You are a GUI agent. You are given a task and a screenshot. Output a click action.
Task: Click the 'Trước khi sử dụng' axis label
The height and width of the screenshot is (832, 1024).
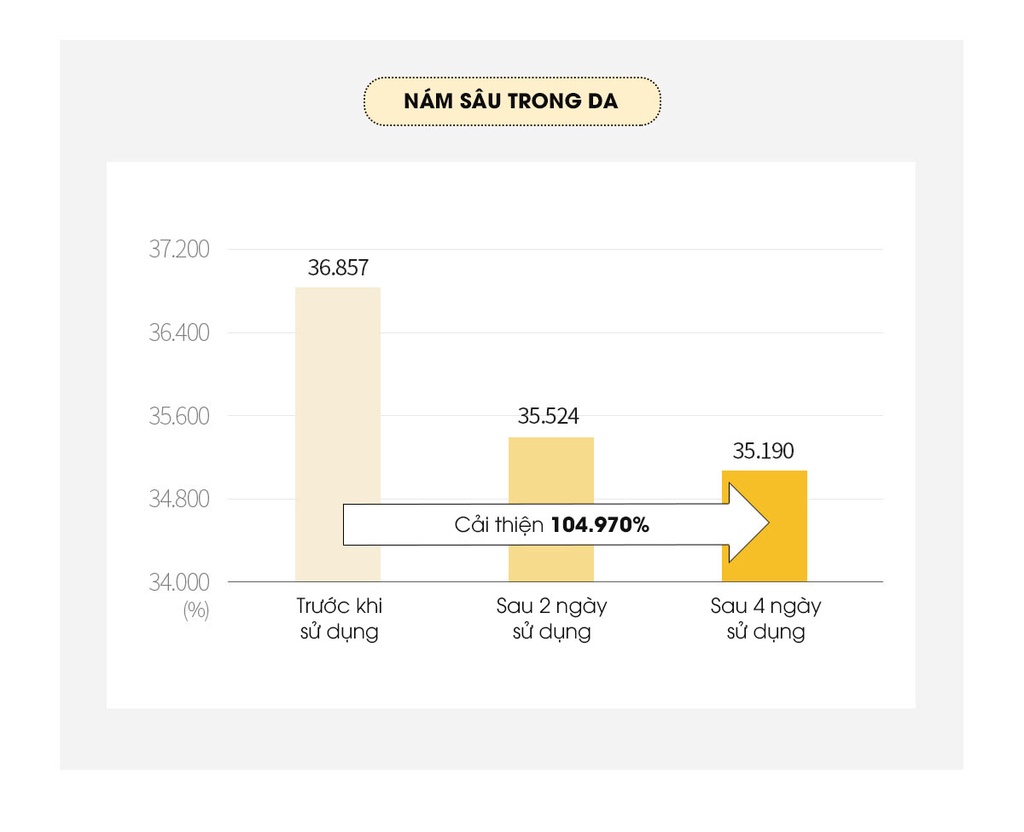(x=339, y=619)
